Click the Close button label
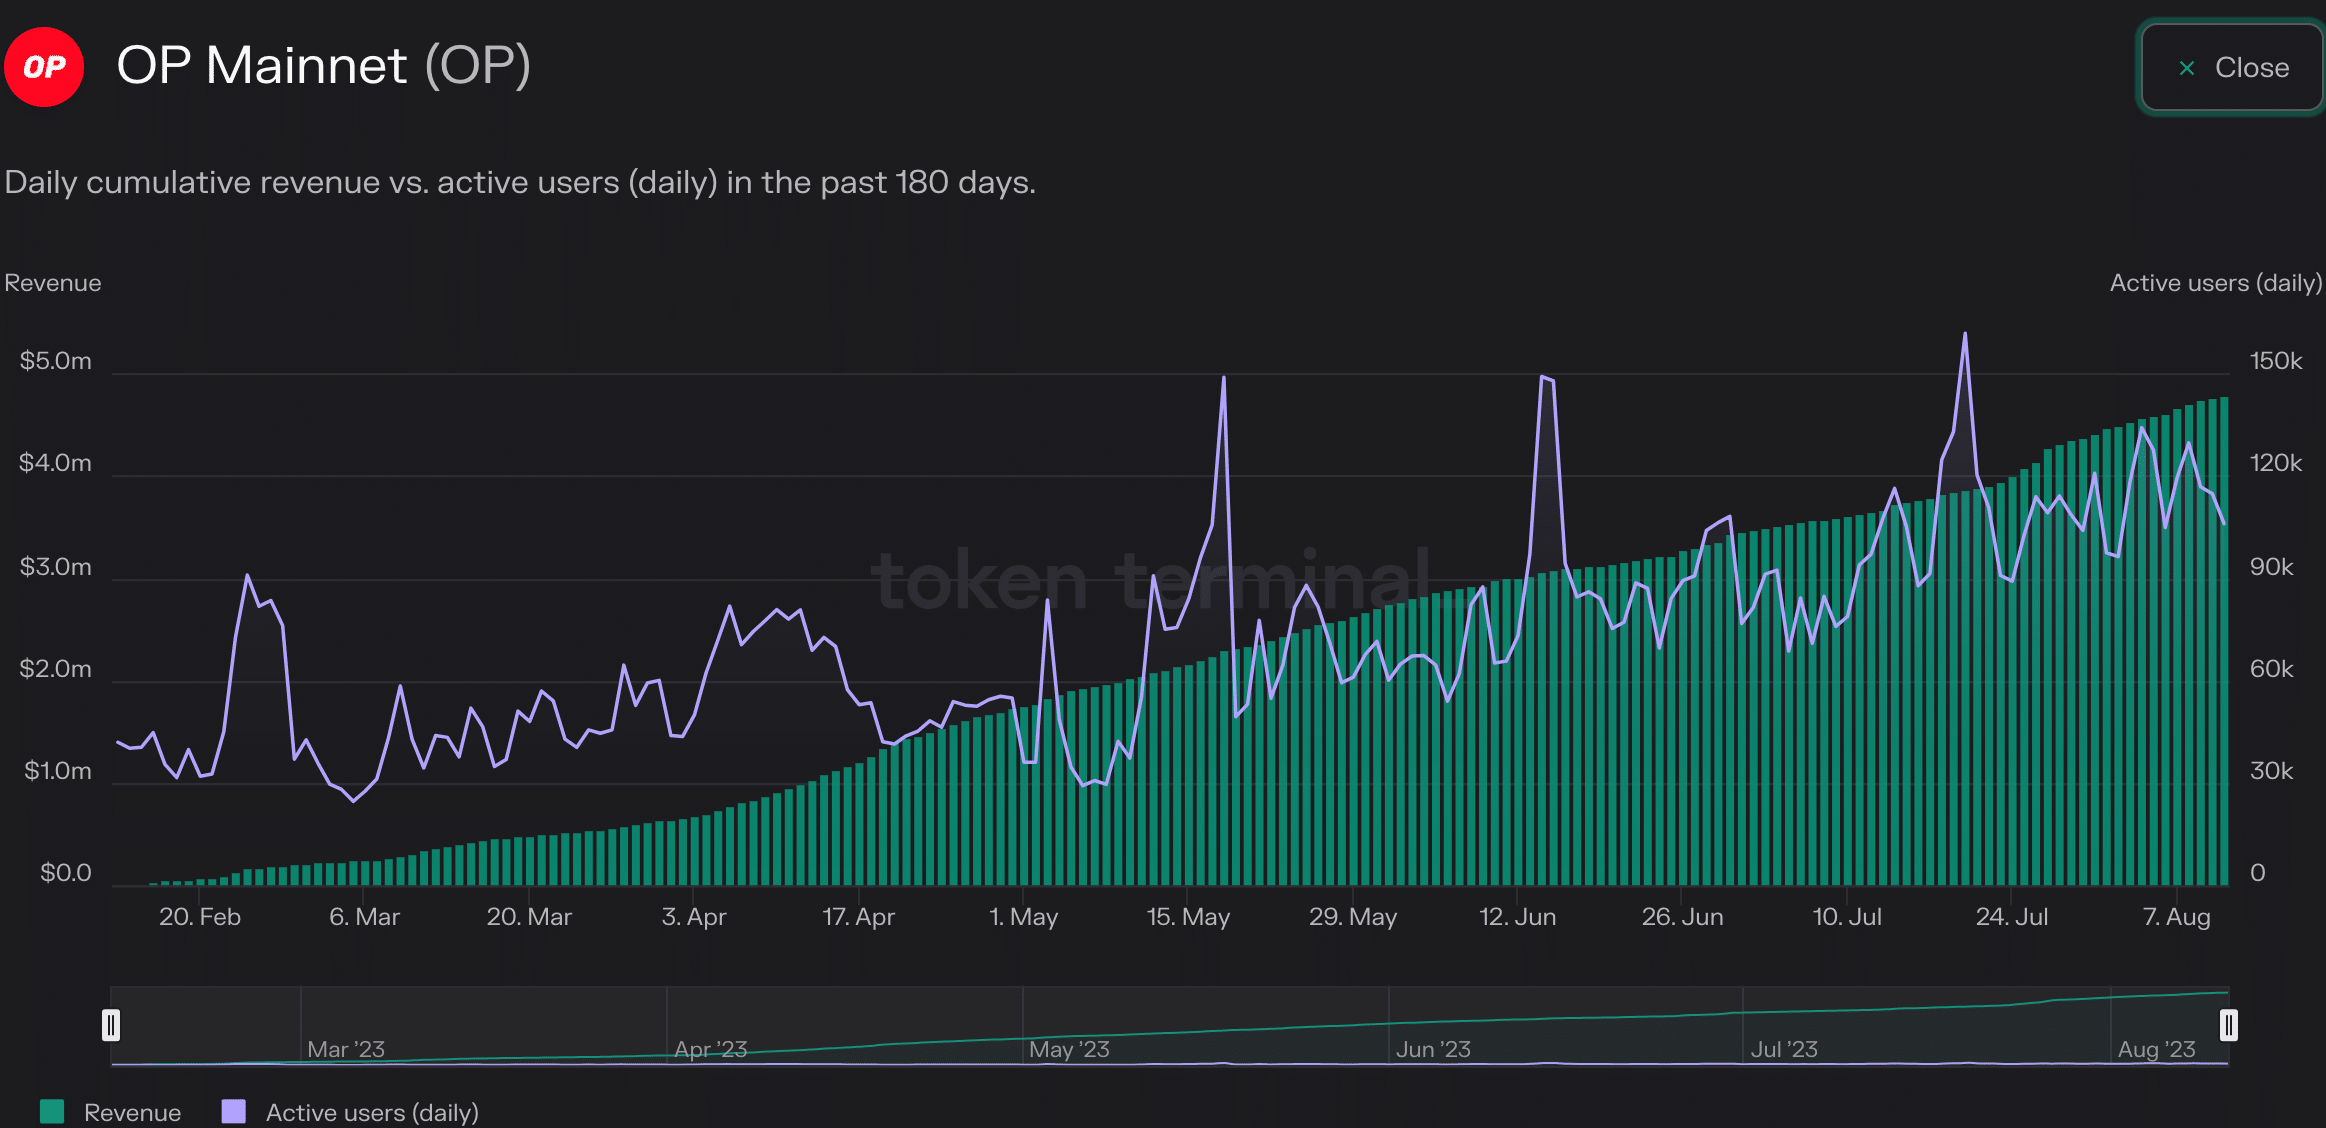 [x=2251, y=68]
